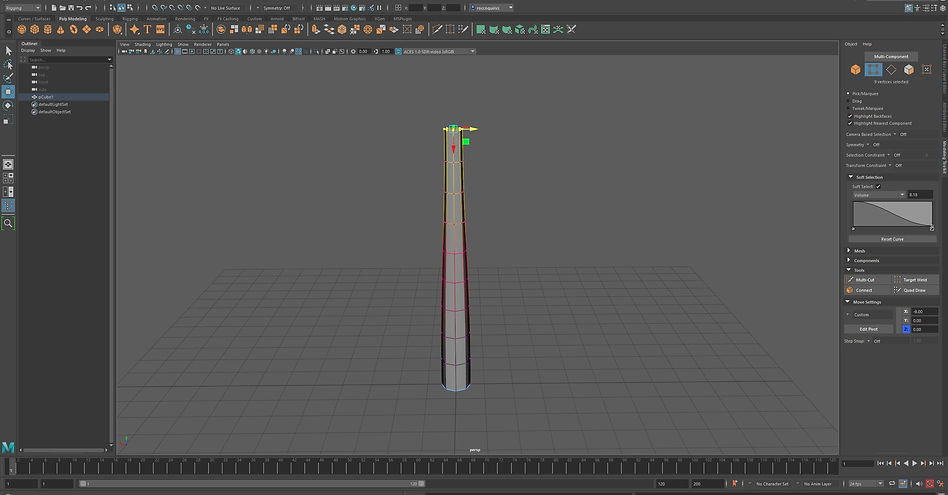Open the Symmetry dropdown in Modeling Toolkit
This screenshot has height=495, width=948.
pos(868,145)
